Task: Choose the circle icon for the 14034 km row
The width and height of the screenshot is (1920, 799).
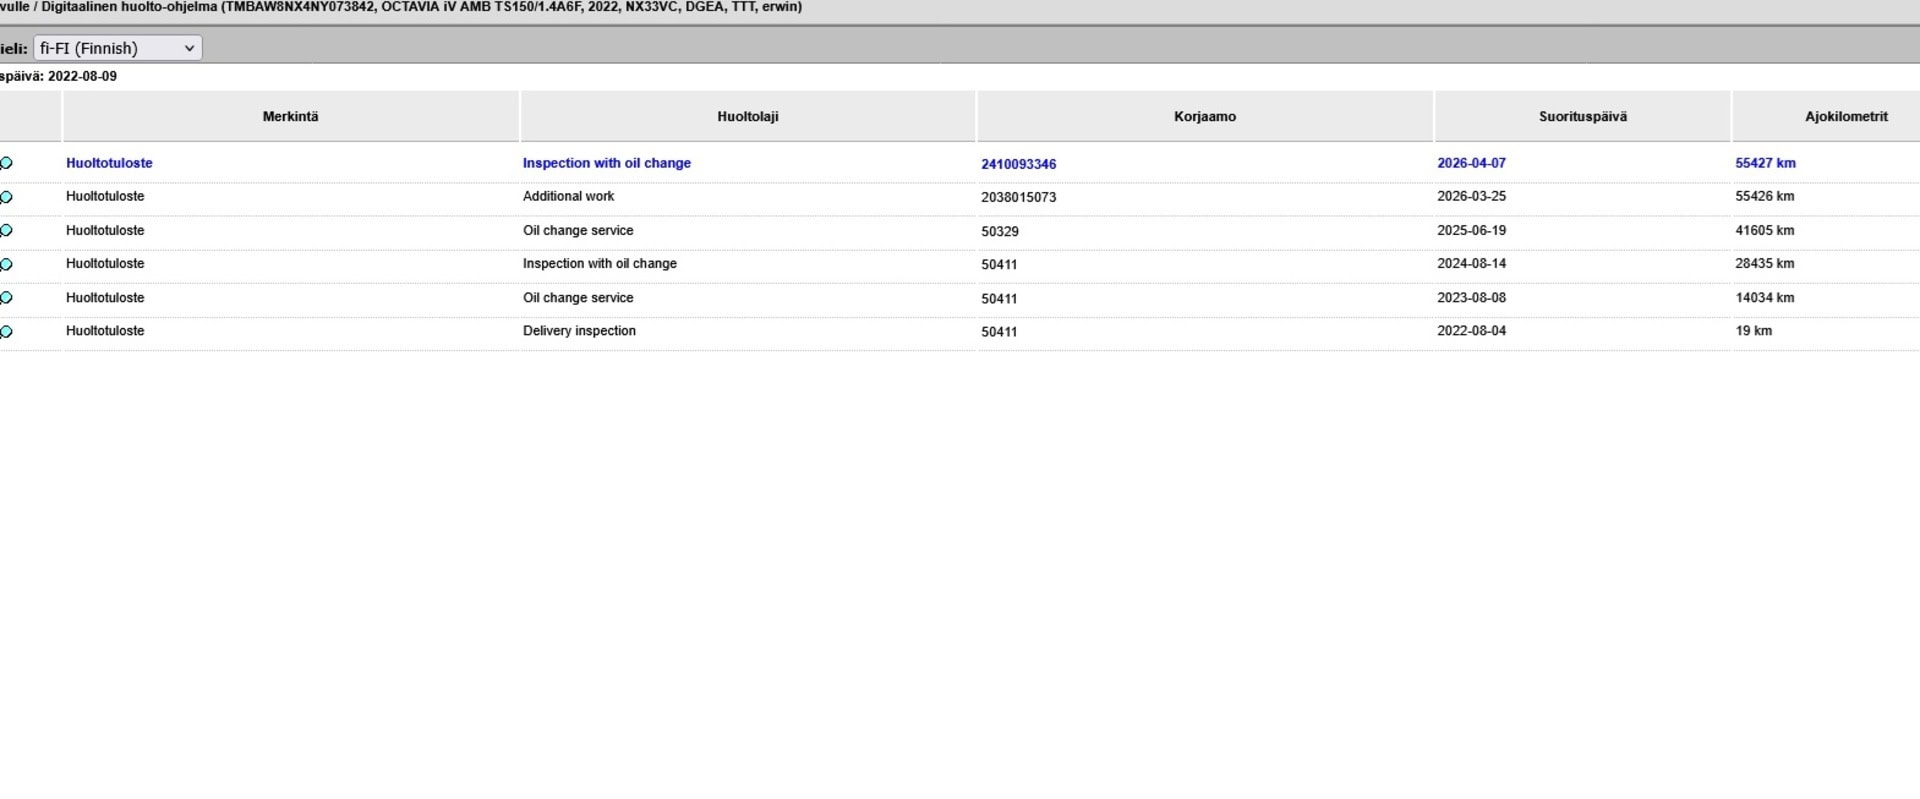Action: [x=7, y=298]
